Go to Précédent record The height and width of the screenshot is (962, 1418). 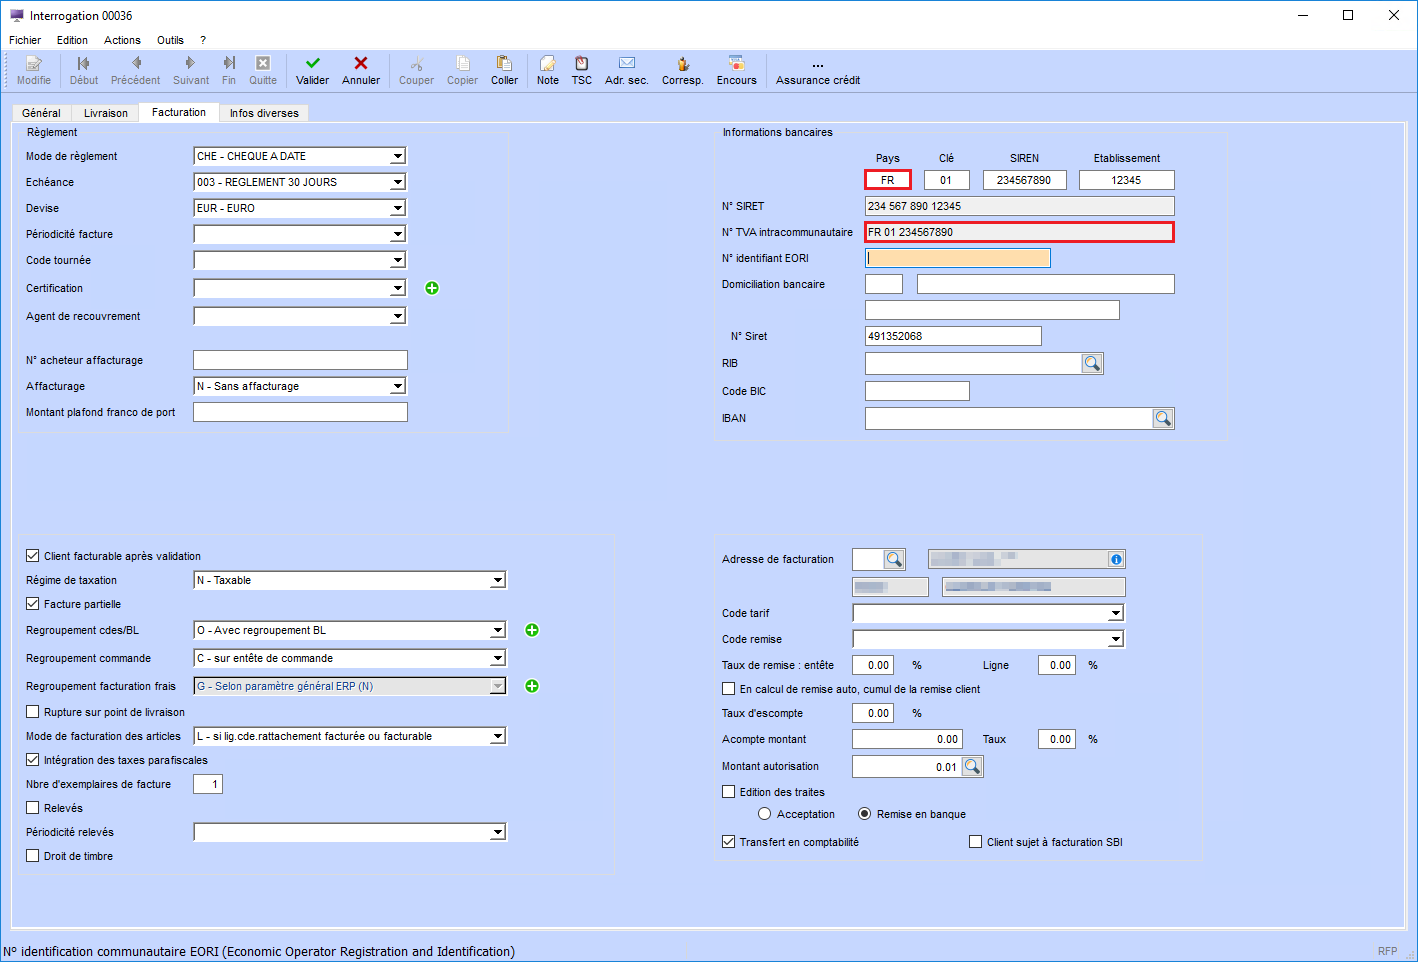tap(135, 70)
